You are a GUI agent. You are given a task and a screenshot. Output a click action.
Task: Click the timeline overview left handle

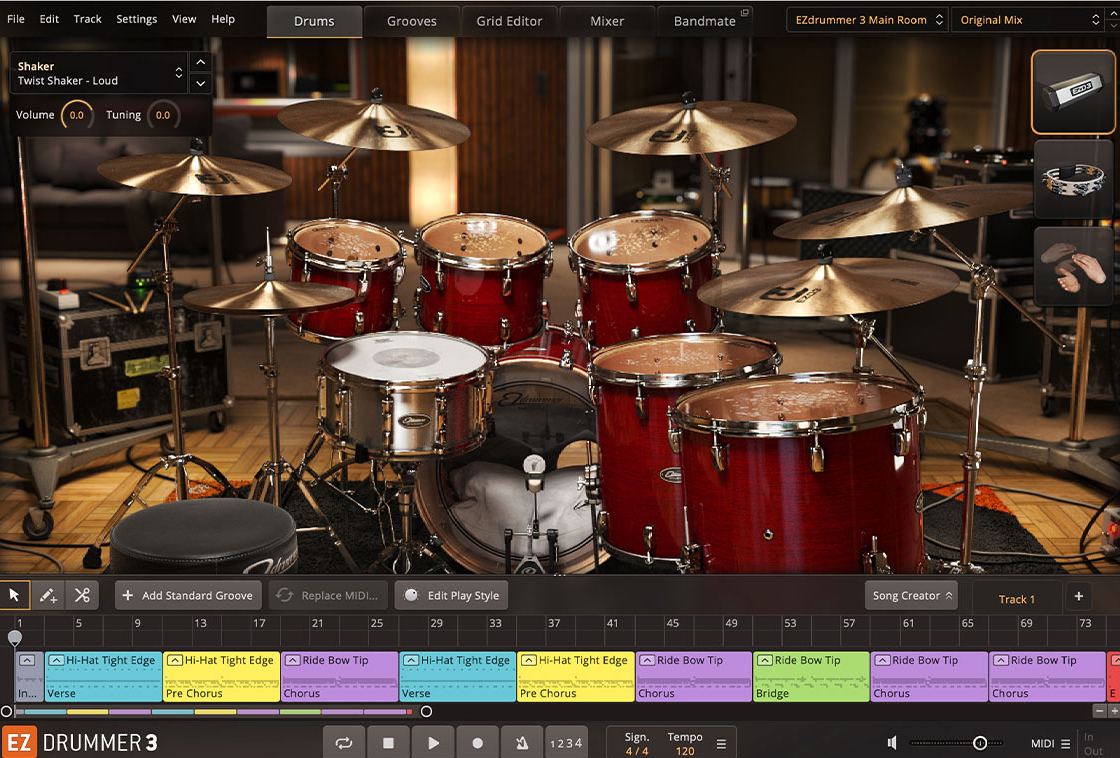(x=6, y=712)
